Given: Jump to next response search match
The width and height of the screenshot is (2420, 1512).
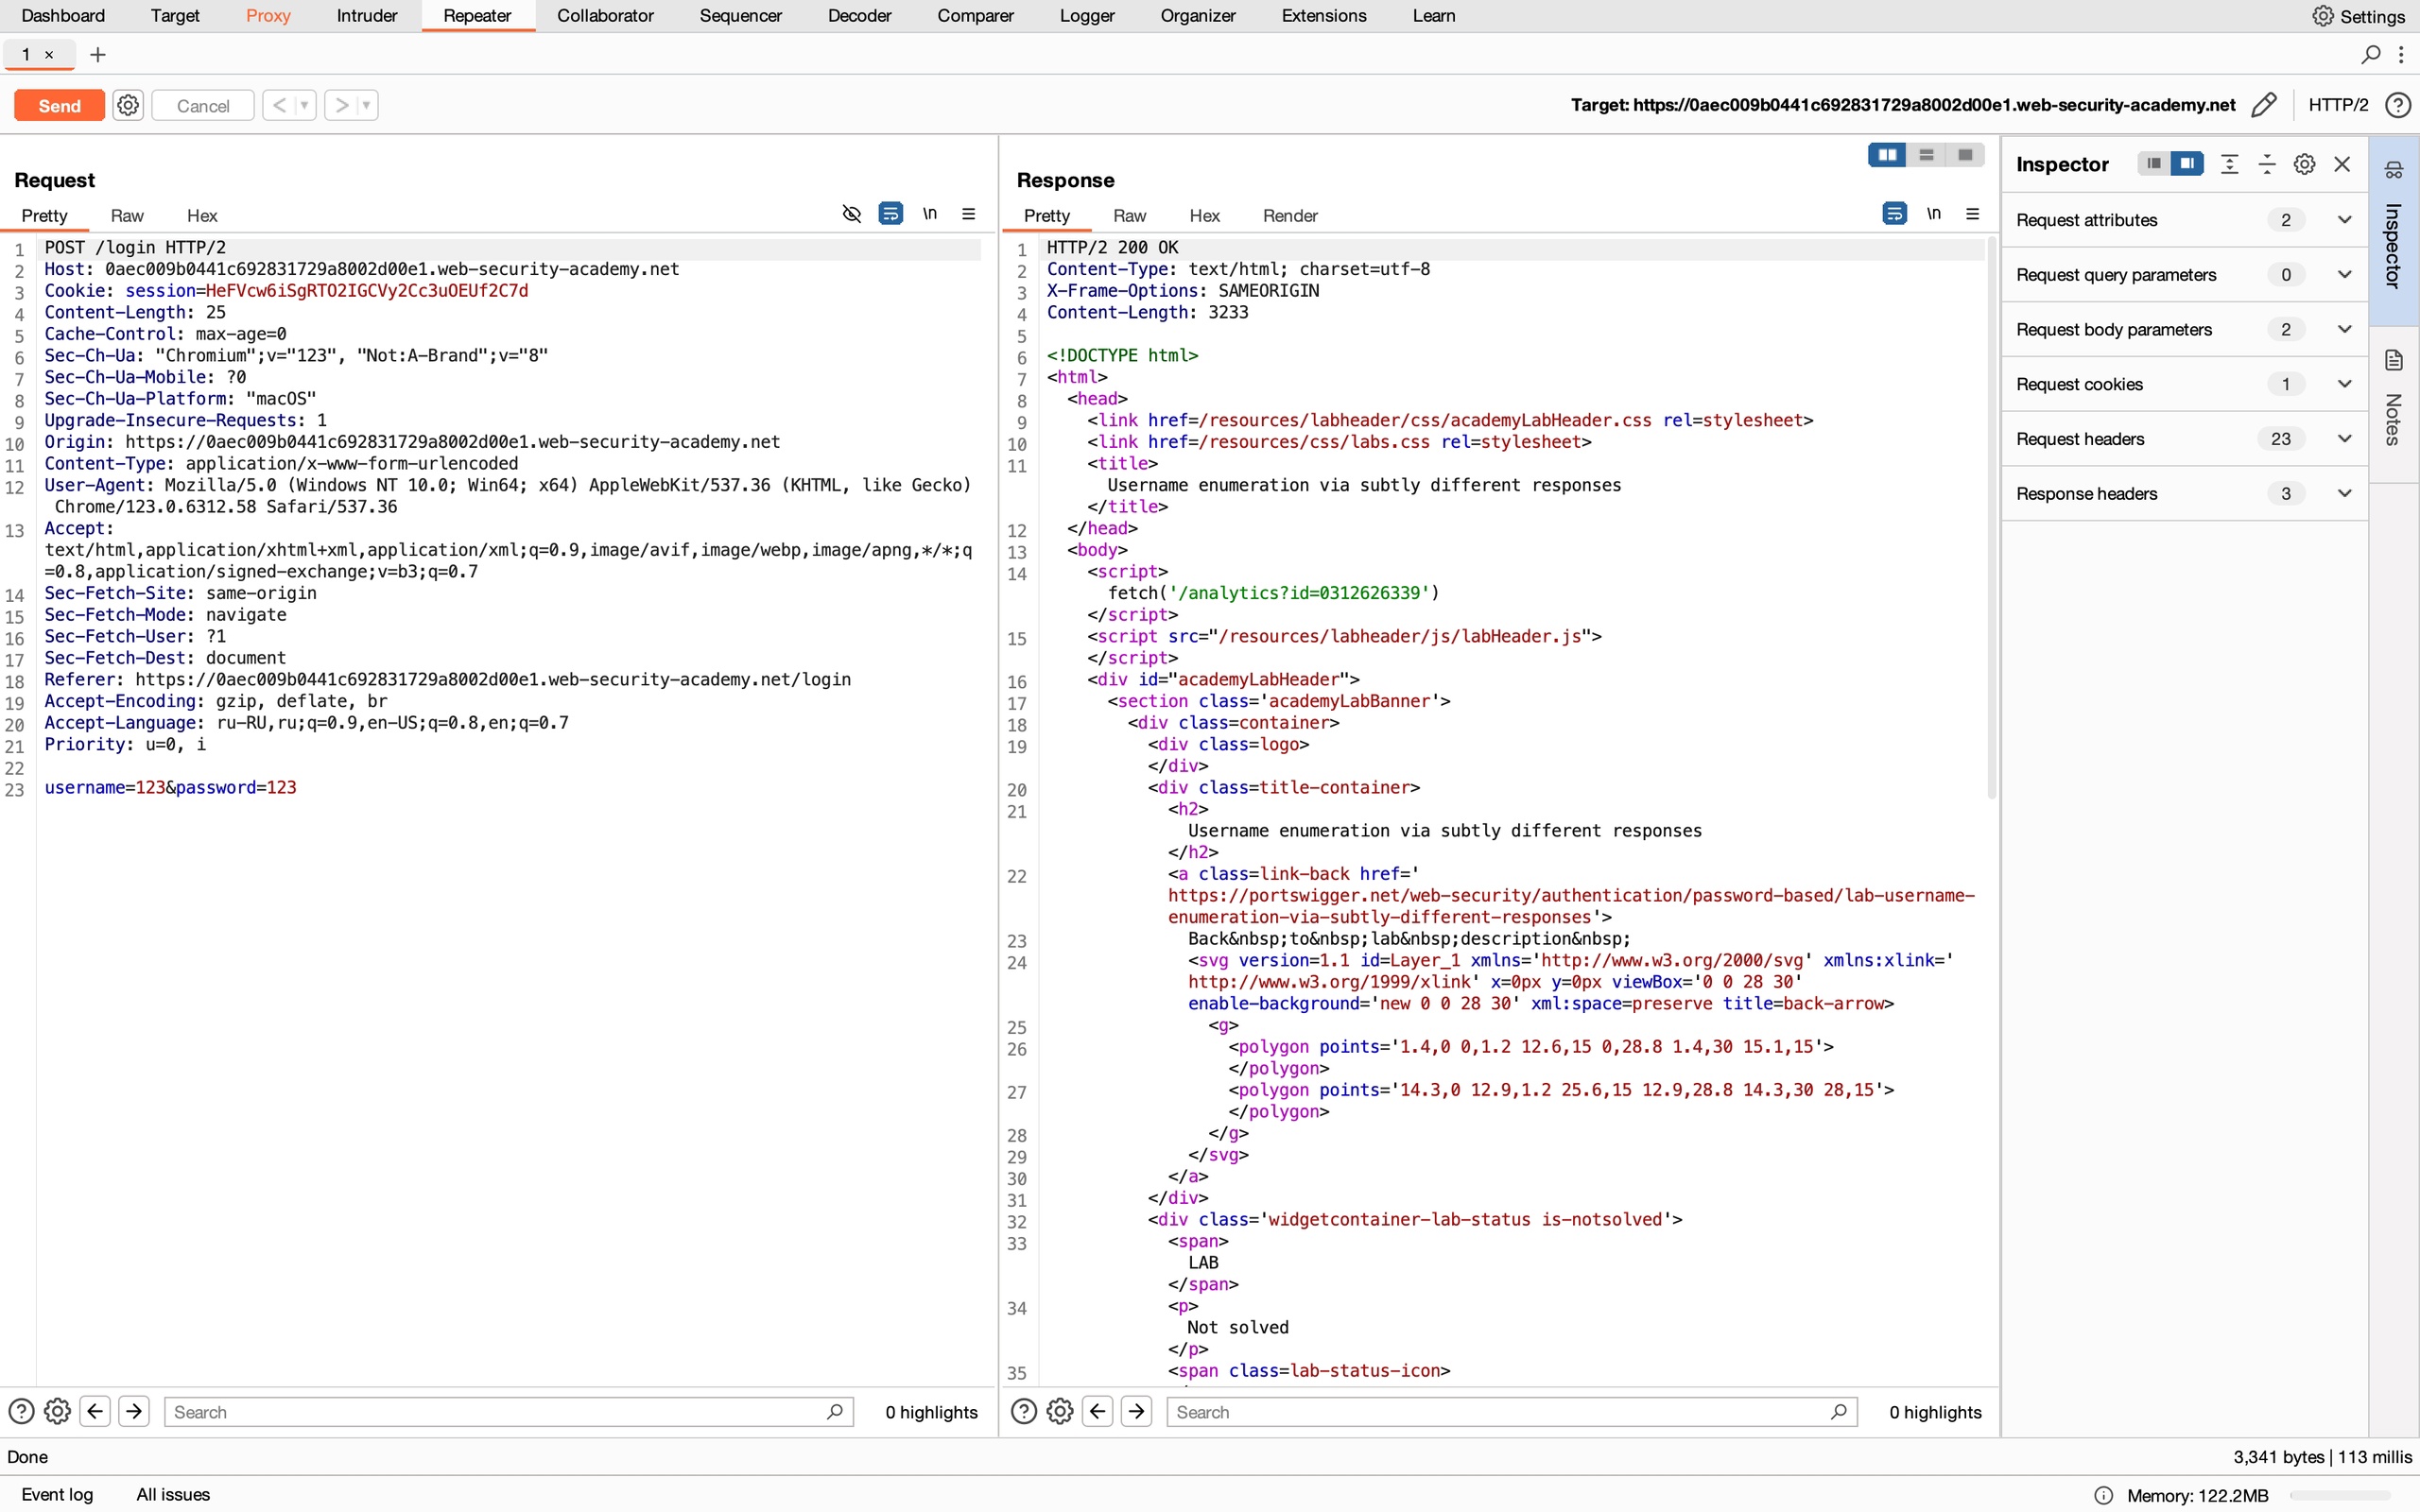Looking at the screenshot, I should click(x=1137, y=1411).
